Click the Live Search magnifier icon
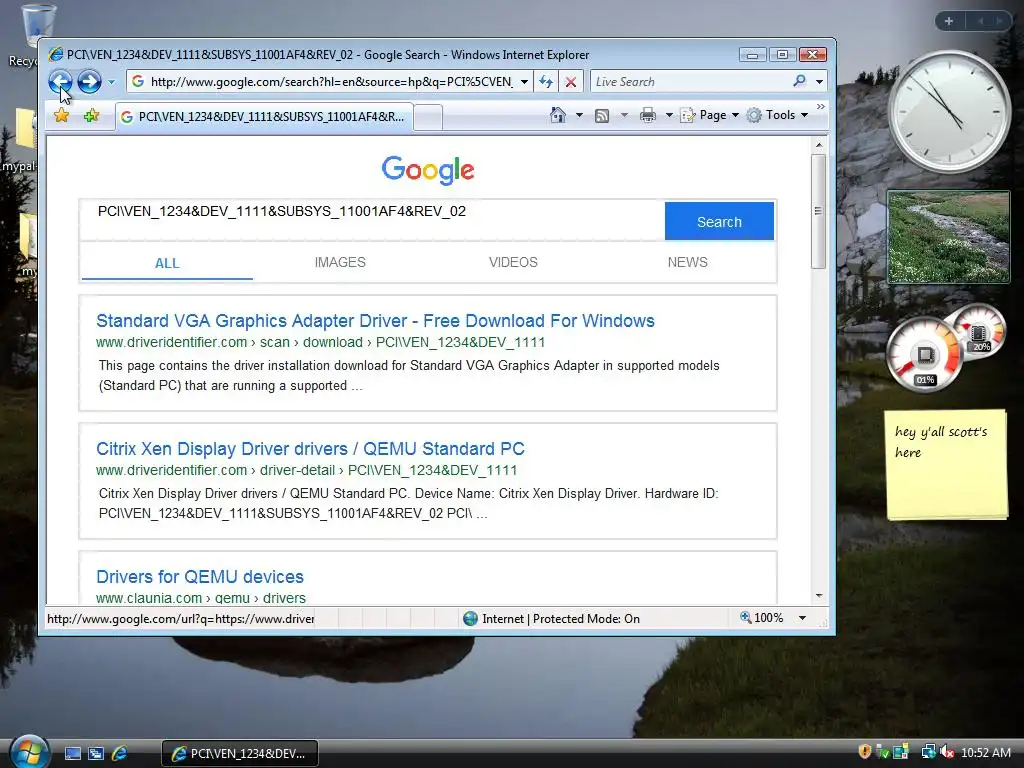 click(799, 81)
